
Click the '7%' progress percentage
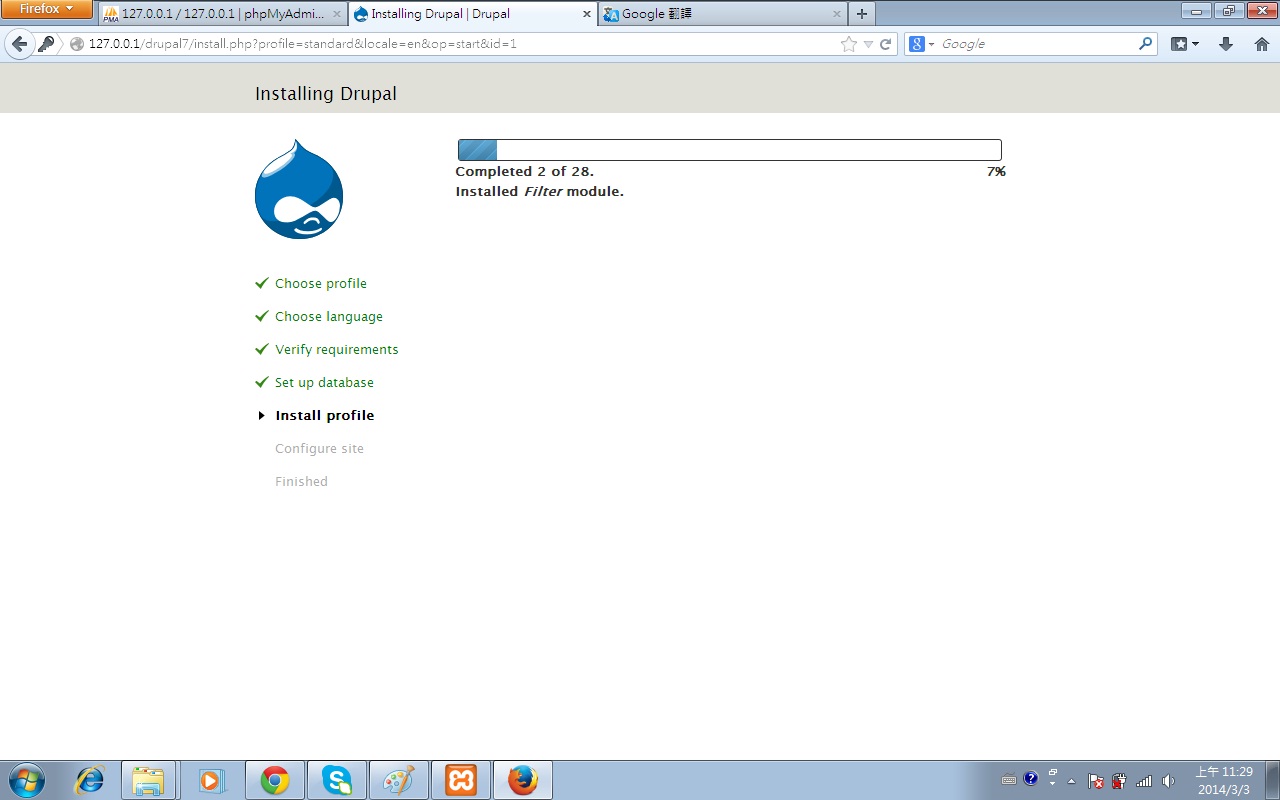tap(996, 172)
